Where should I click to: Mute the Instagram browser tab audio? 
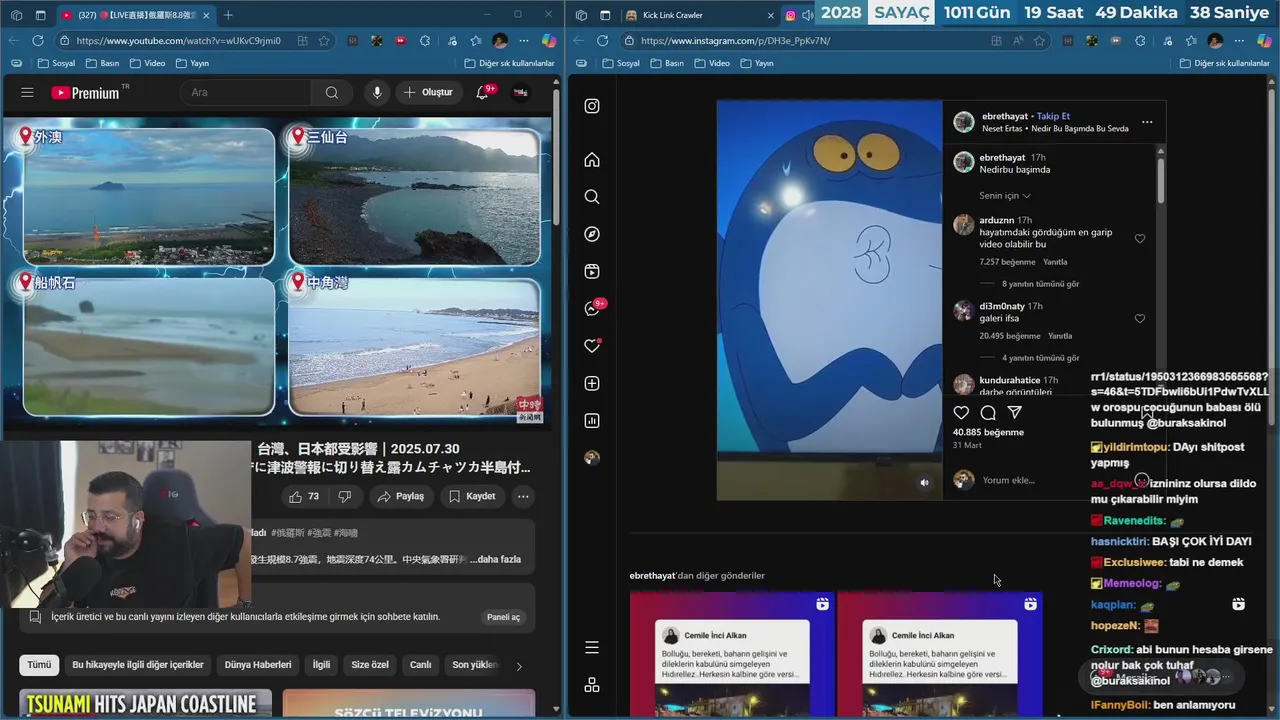tap(807, 15)
